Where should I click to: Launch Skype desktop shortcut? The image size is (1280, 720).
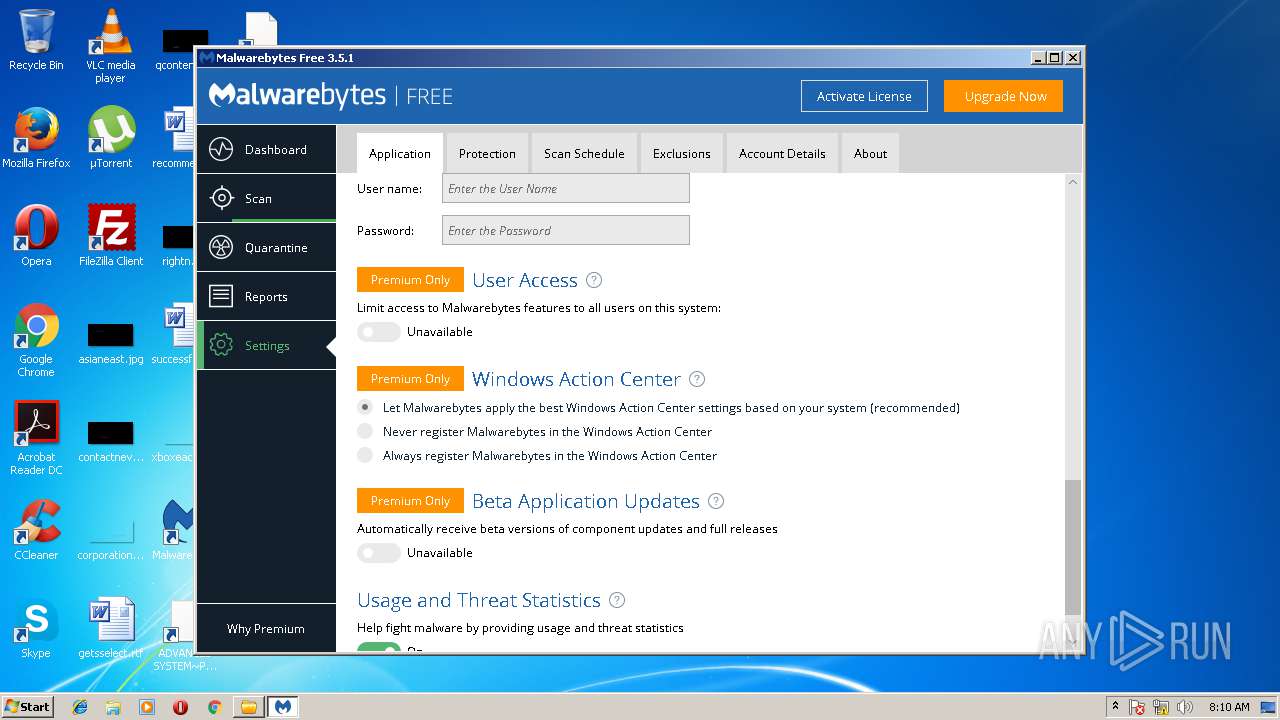(x=36, y=628)
